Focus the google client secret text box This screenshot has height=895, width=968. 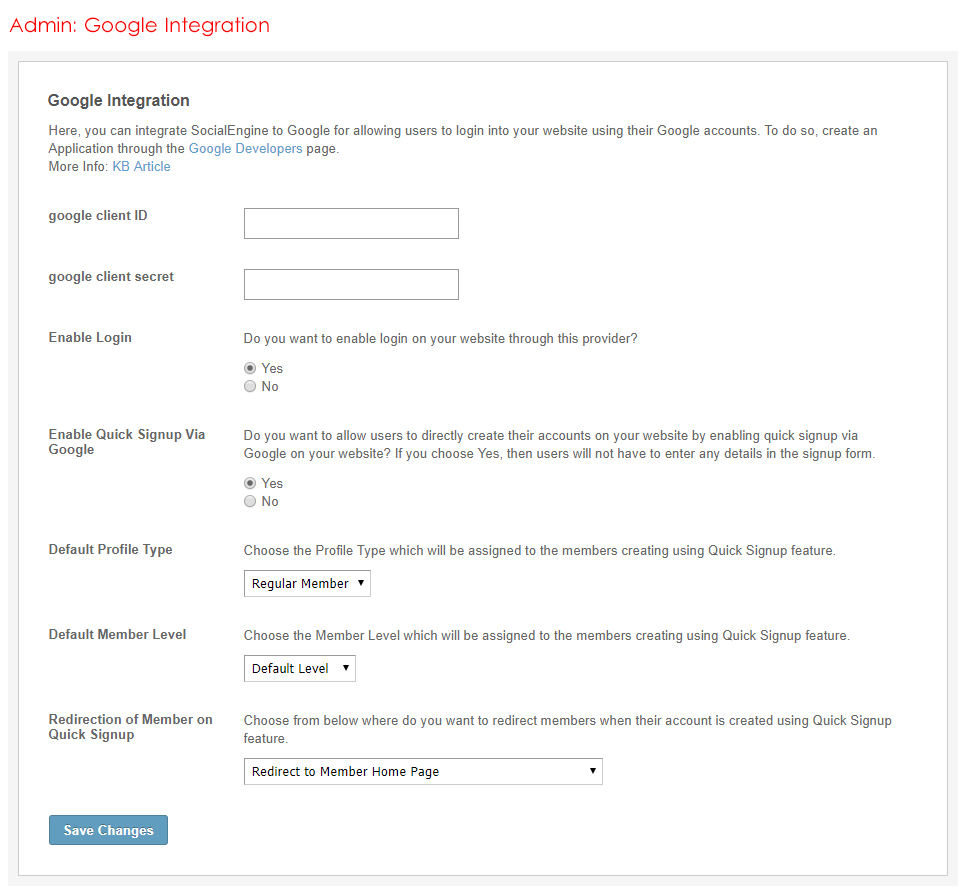(351, 285)
